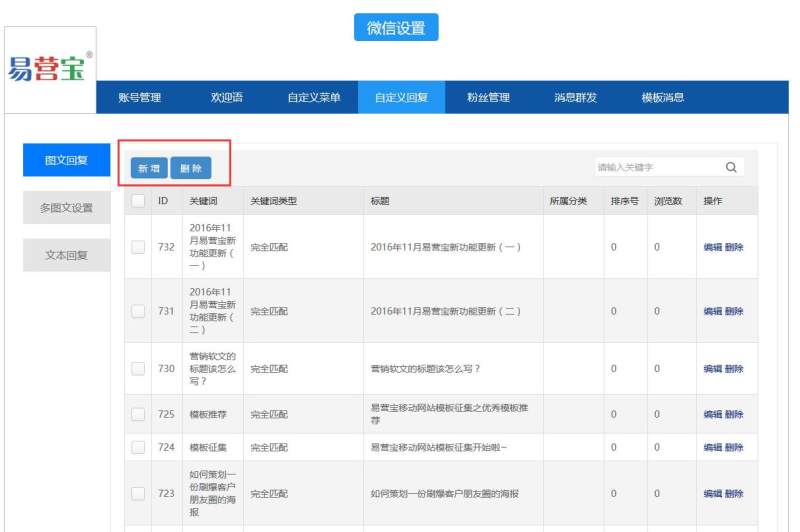Click the 微信设置 button at top
The height and width of the screenshot is (532, 800).
click(x=396, y=28)
